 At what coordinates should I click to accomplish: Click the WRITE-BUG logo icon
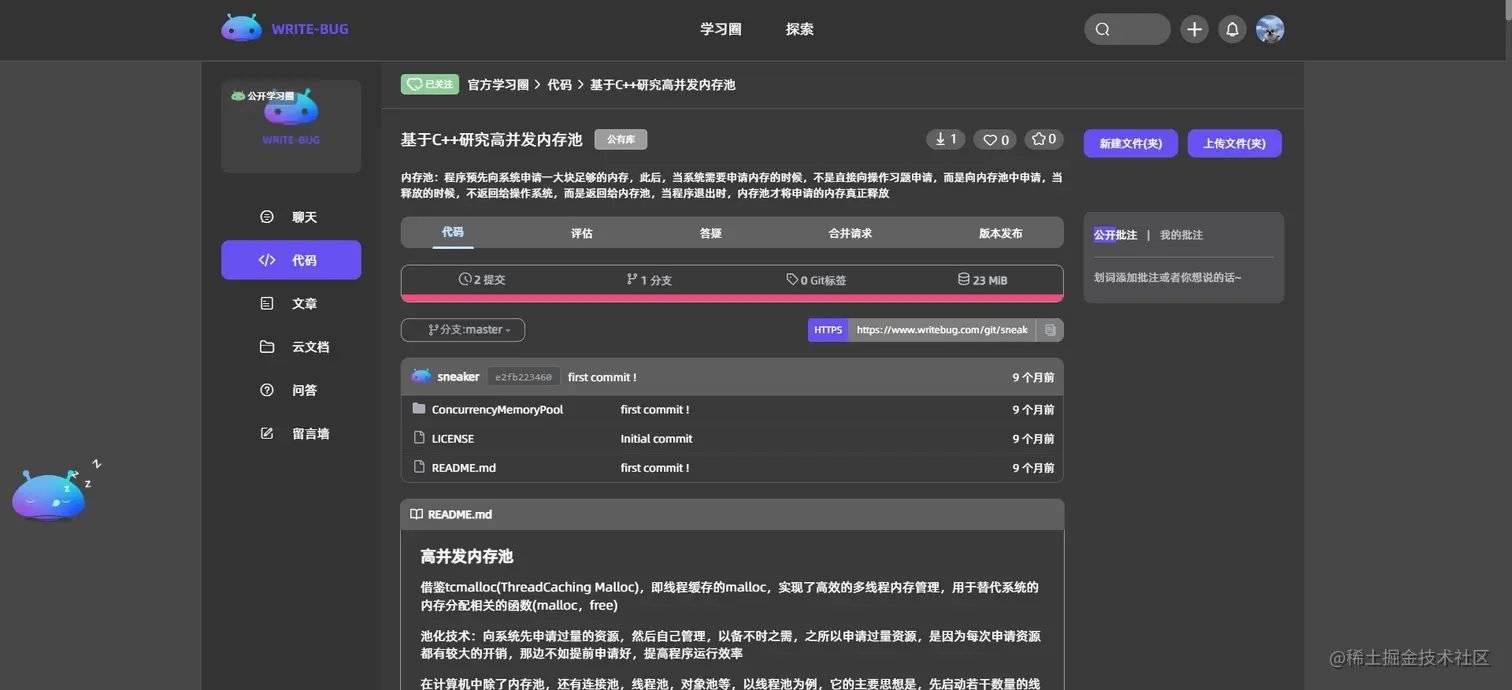(x=242, y=28)
